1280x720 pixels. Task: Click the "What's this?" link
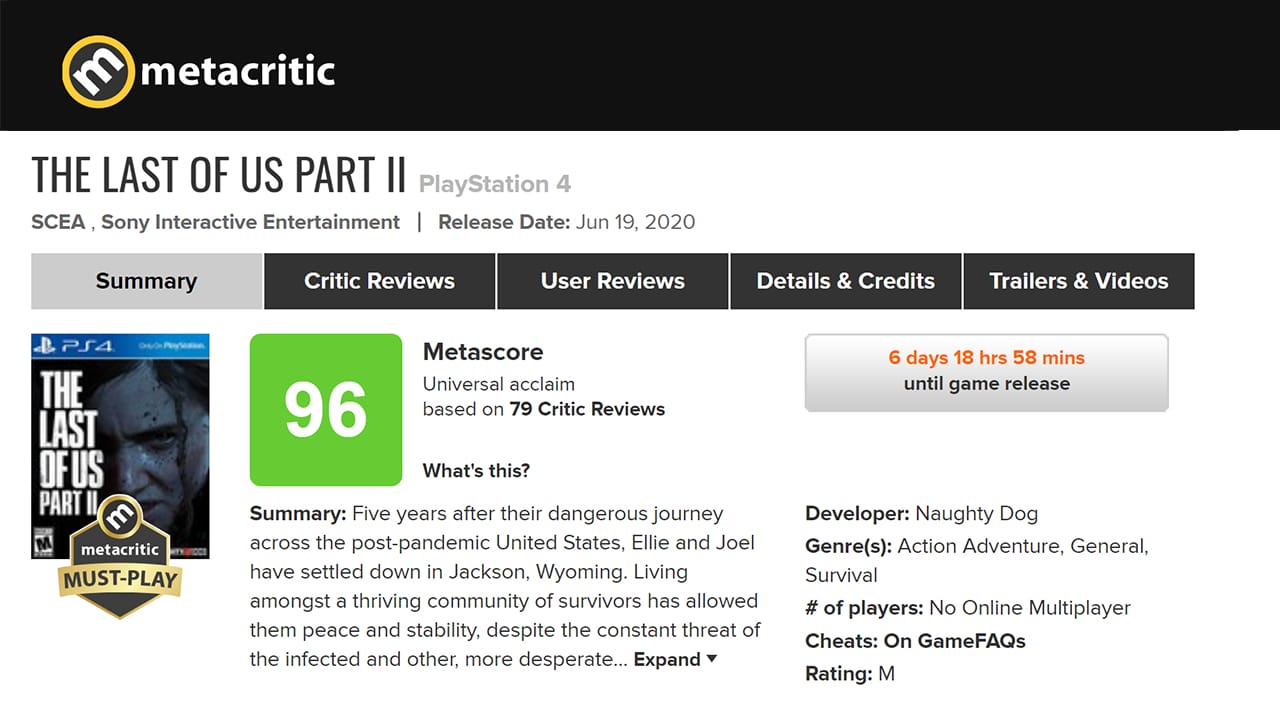[x=476, y=471]
